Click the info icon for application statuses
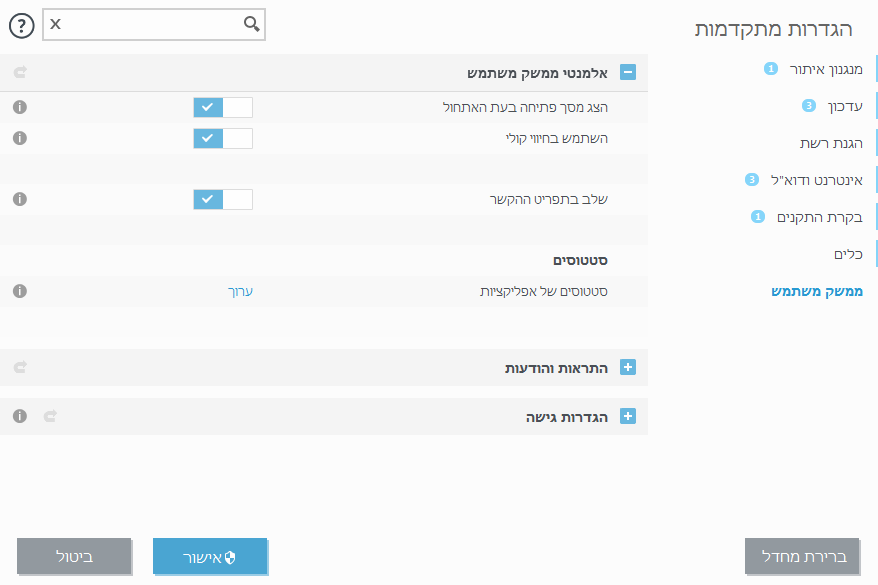Viewport: 878px width, 585px height. click(19, 290)
